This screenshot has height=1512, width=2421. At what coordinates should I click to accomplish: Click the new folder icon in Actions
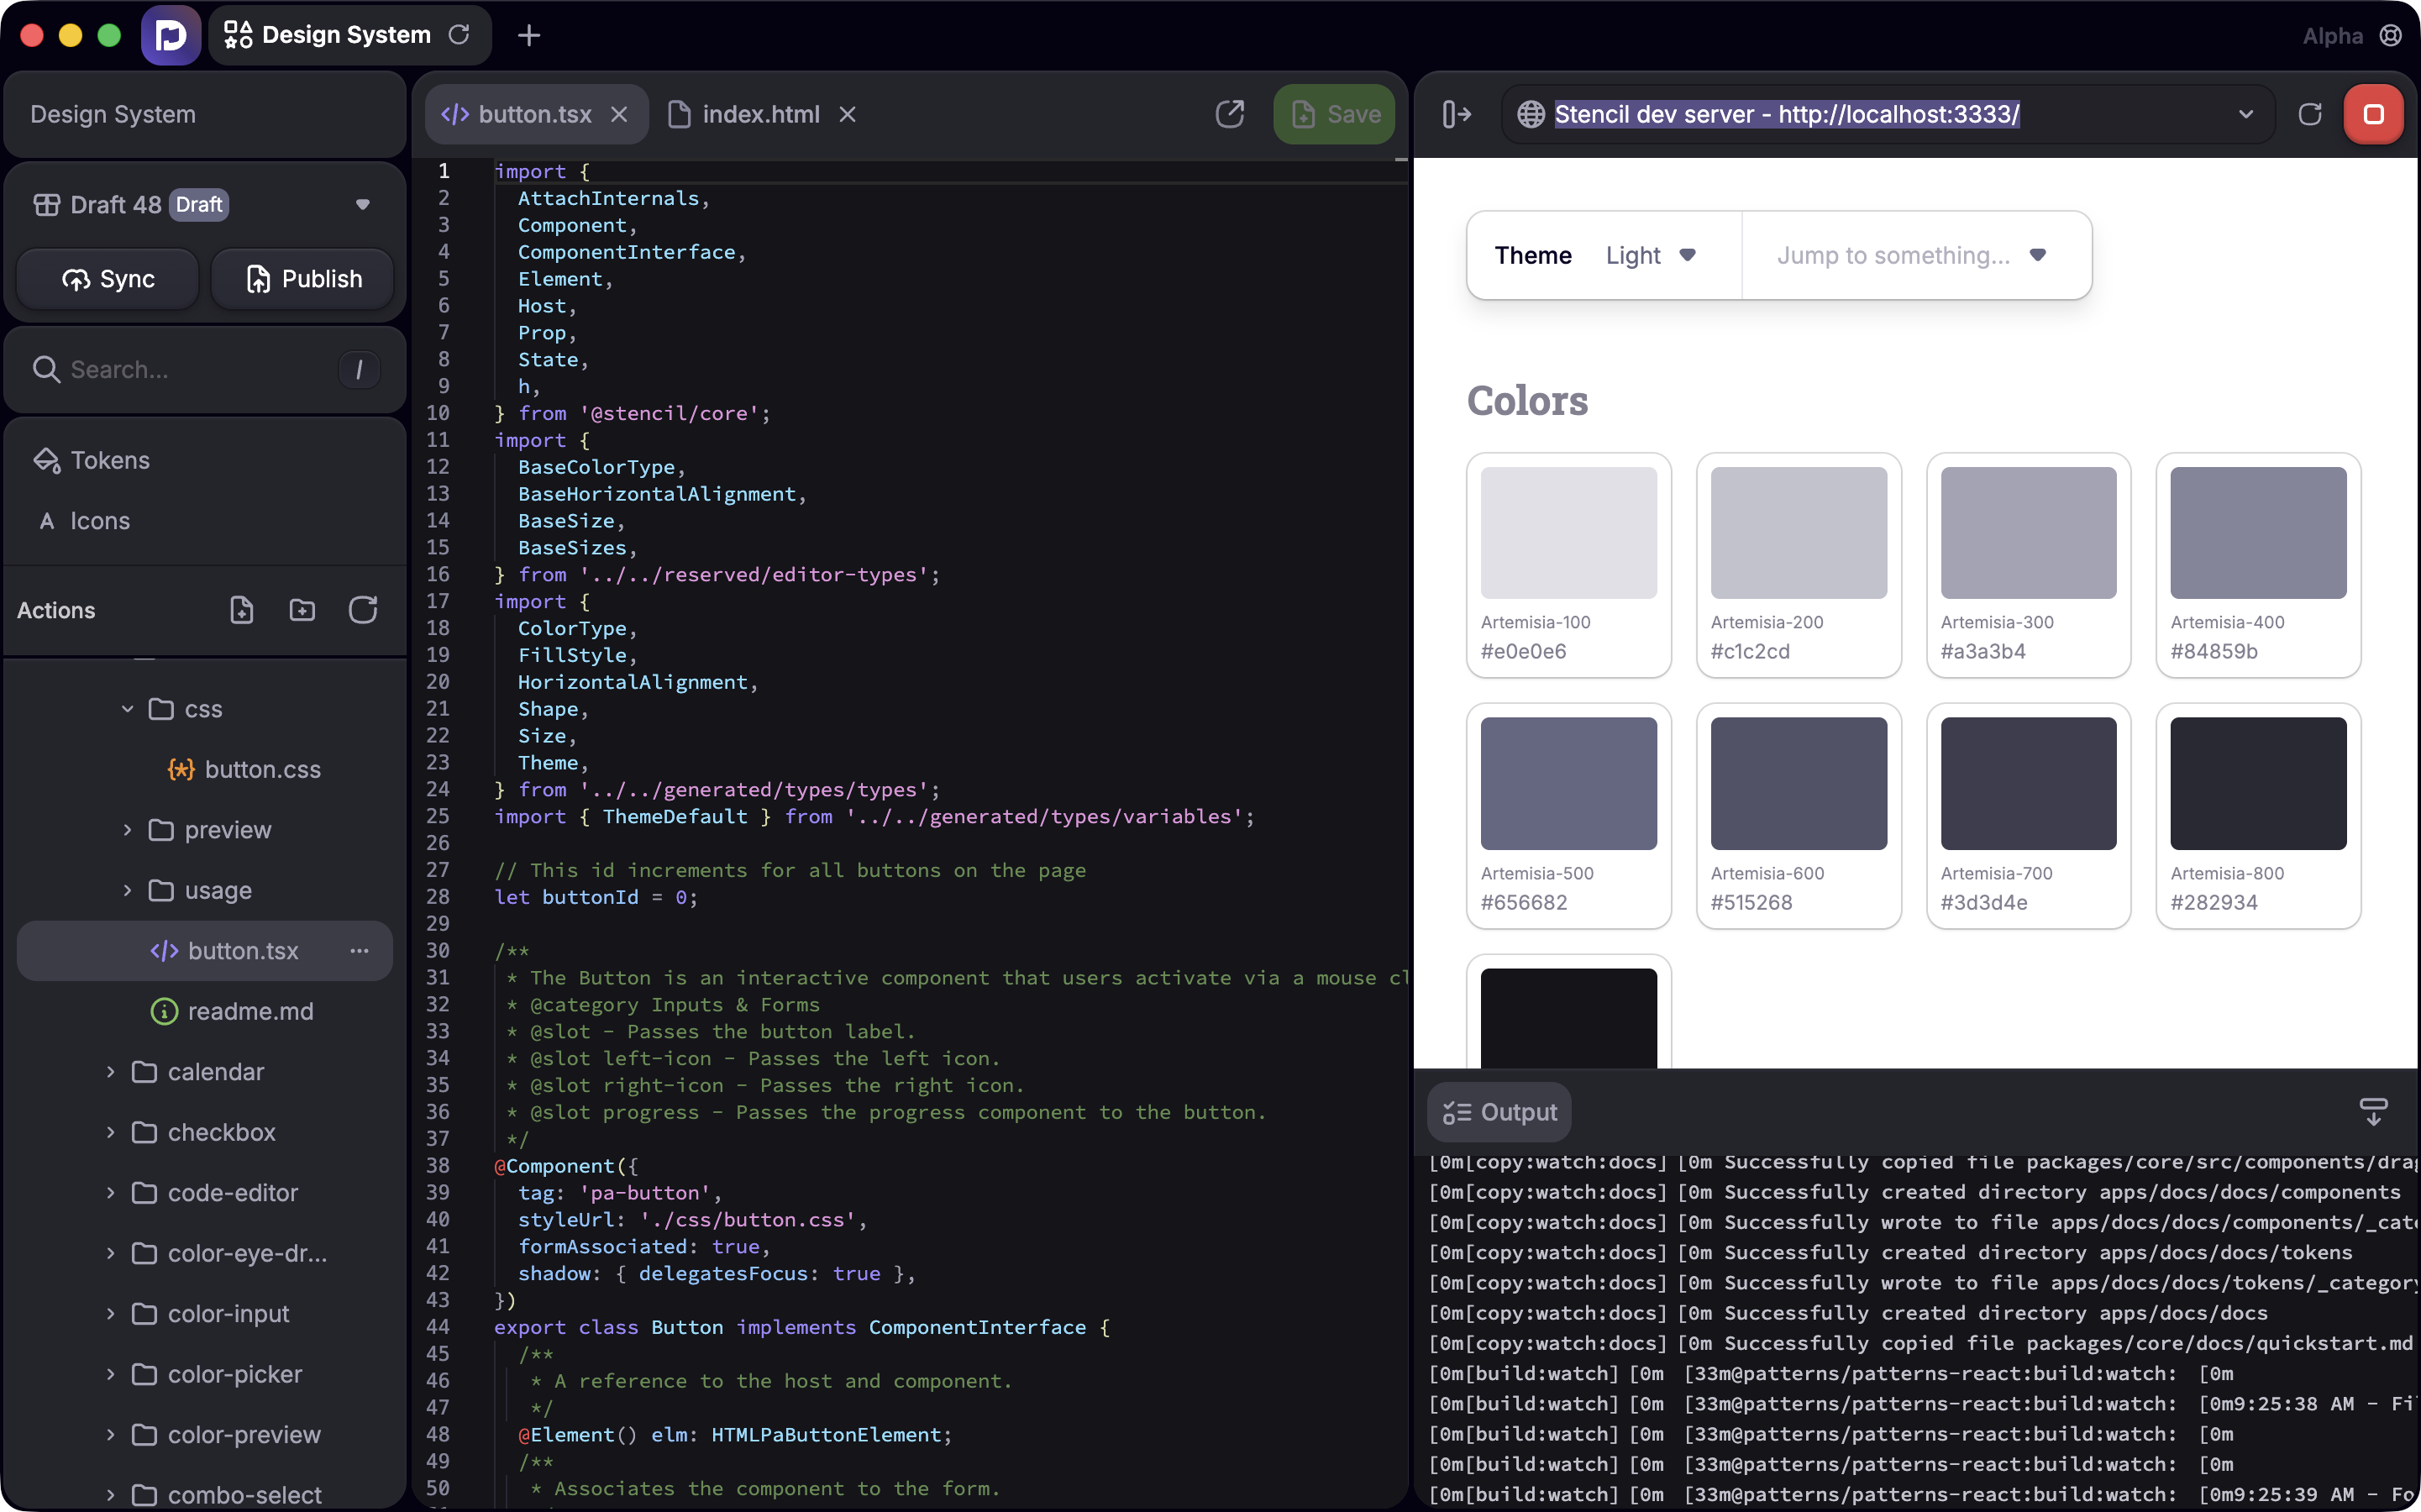coord(302,610)
